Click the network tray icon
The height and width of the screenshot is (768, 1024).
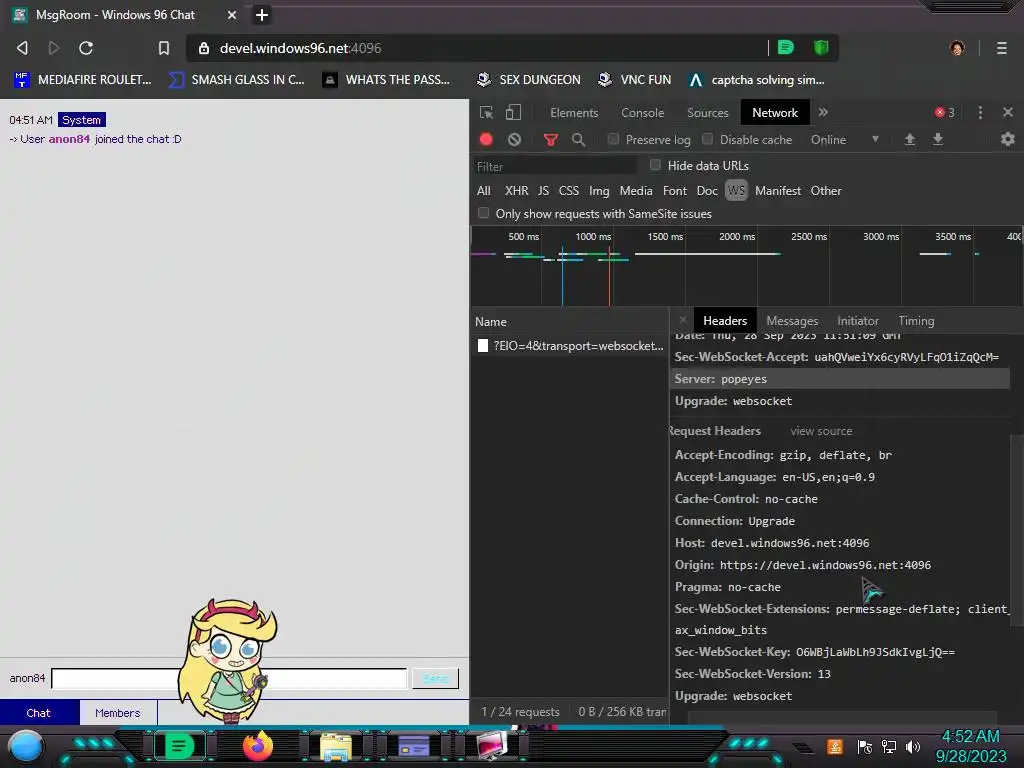(x=889, y=746)
